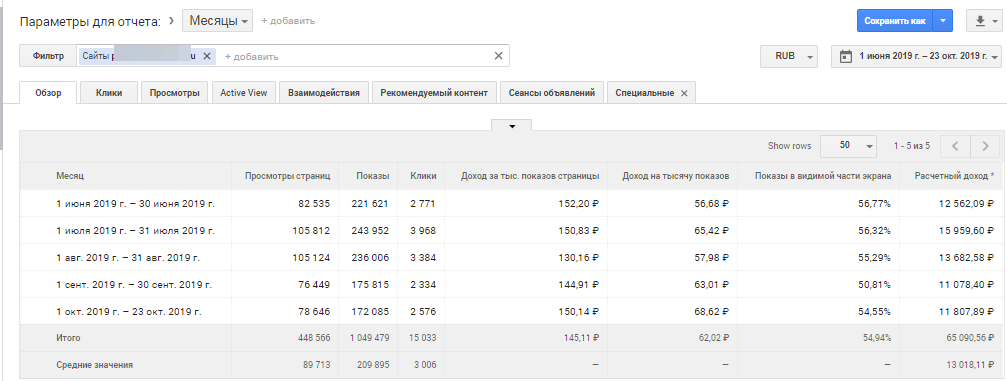The height and width of the screenshot is (381, 1007).
Task: Open the Месяцы dimension dropdown
Action: (x=218, y=21)
